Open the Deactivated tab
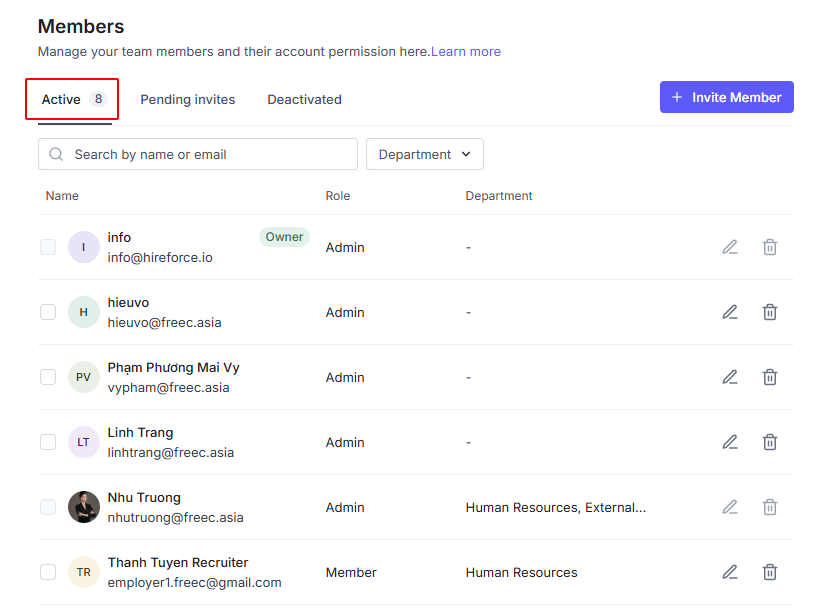 (304, 100)
